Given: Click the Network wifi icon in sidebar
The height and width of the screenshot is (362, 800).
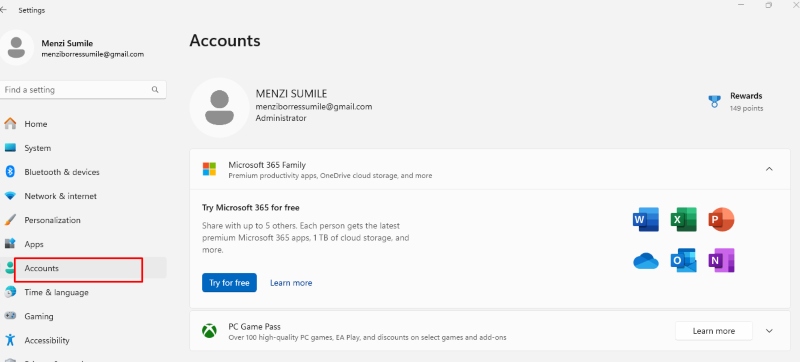Looking at the screenshot, I should pyautogui.click(x=10, y=196).
